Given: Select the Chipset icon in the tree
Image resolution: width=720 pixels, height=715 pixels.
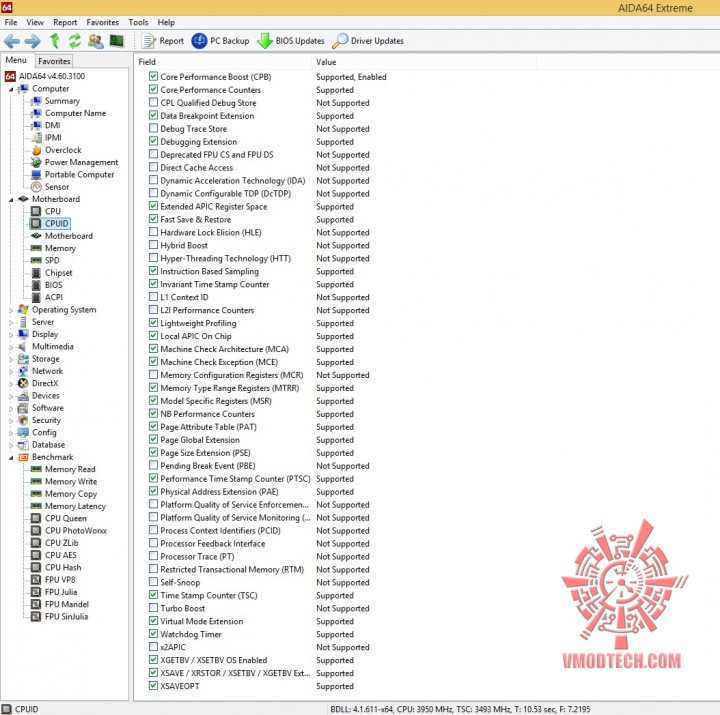Looking at the screenshot, I should (36, 273).
